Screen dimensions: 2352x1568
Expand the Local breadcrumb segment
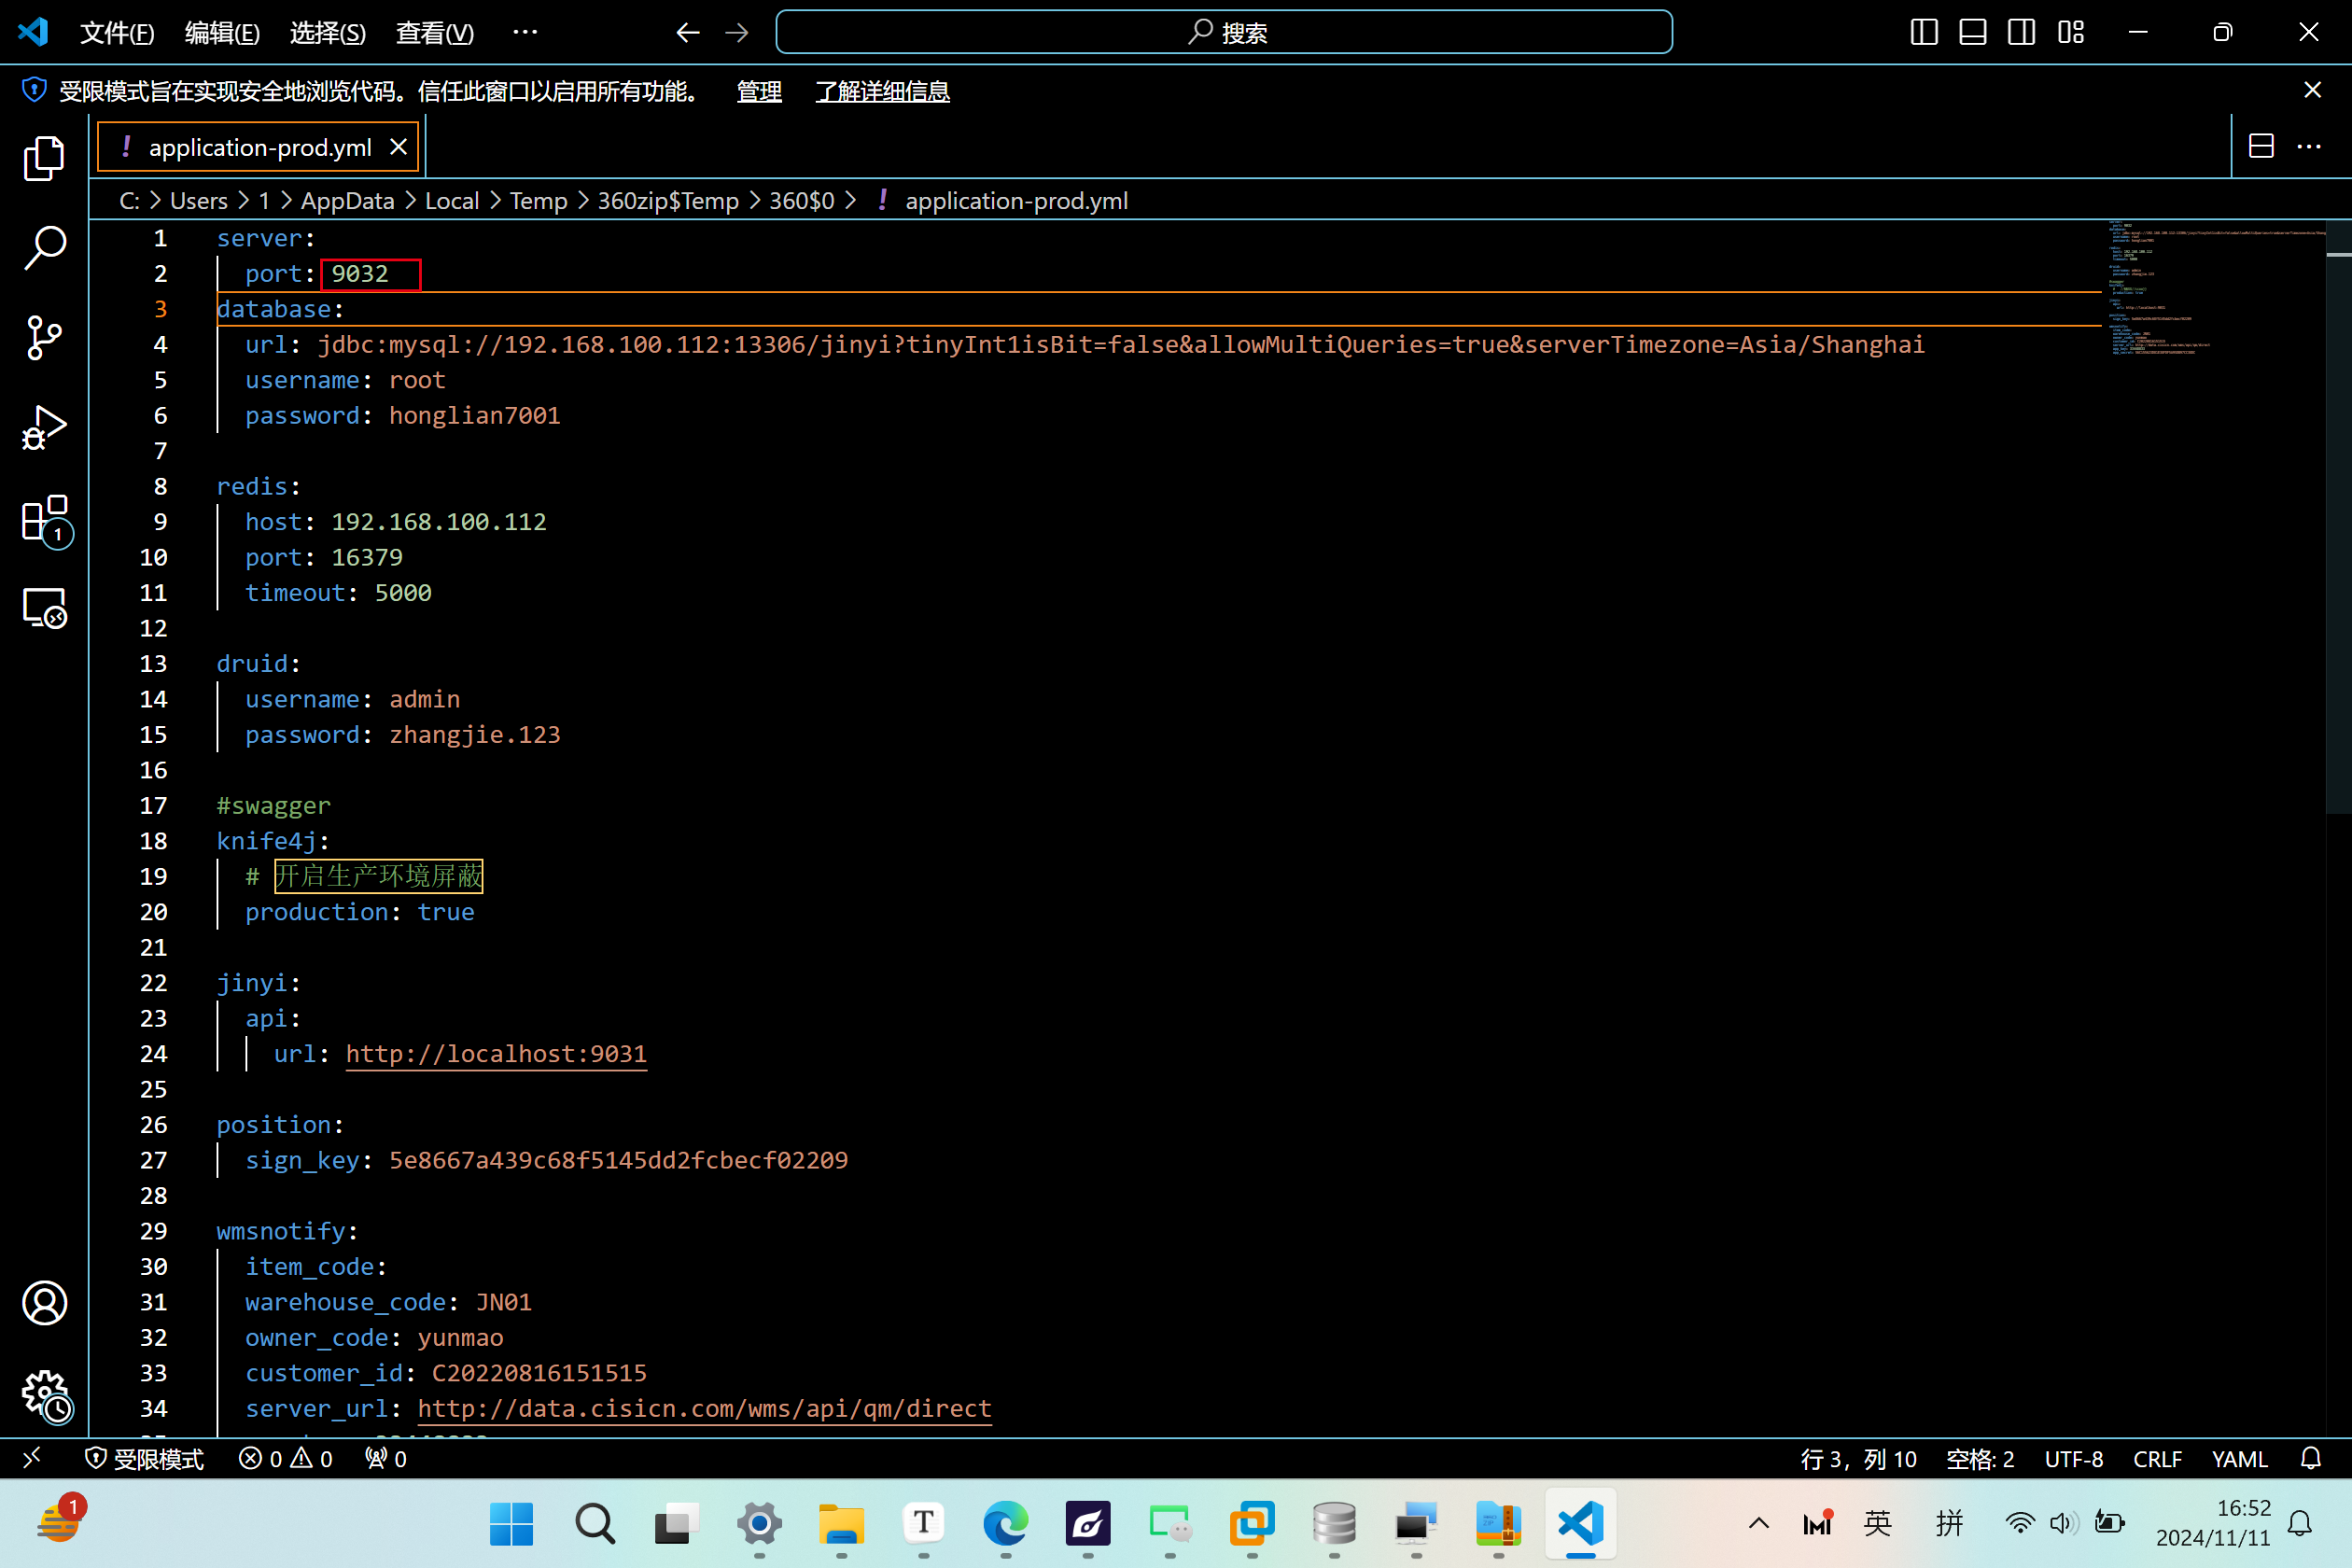(452, 201)
